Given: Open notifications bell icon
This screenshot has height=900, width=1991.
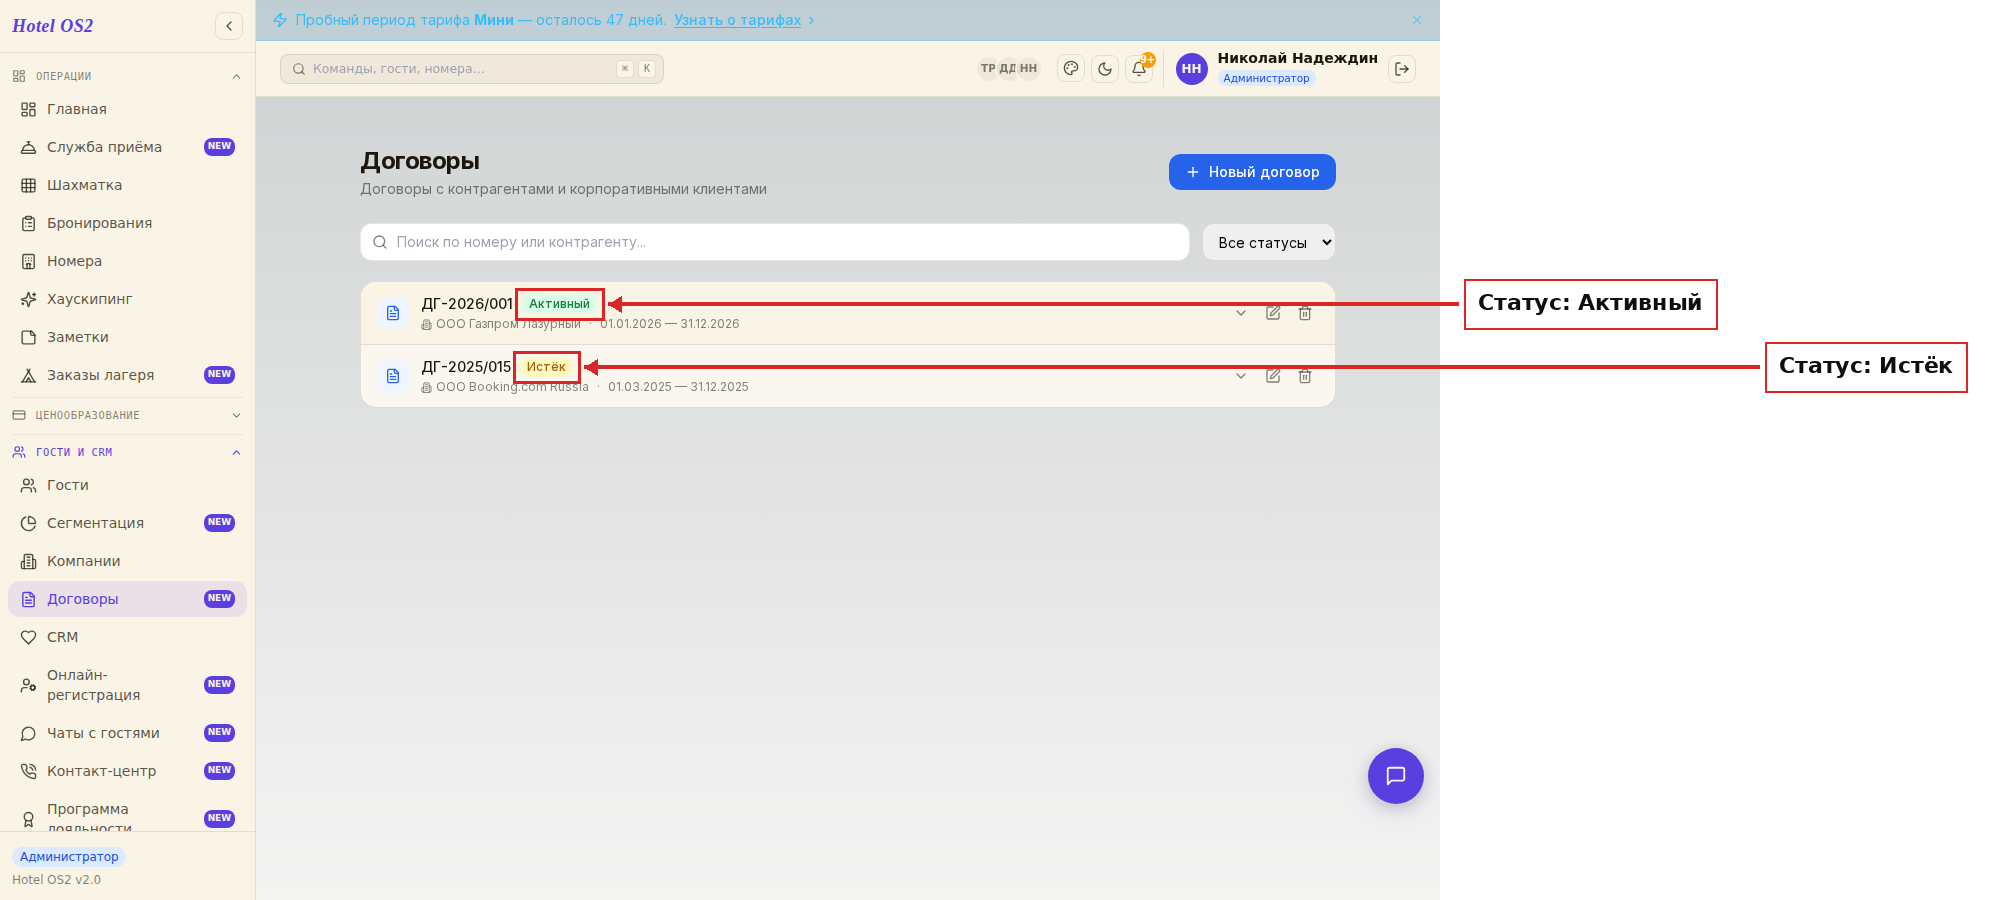Looking at the screenshot, I should click(1139, 69).
